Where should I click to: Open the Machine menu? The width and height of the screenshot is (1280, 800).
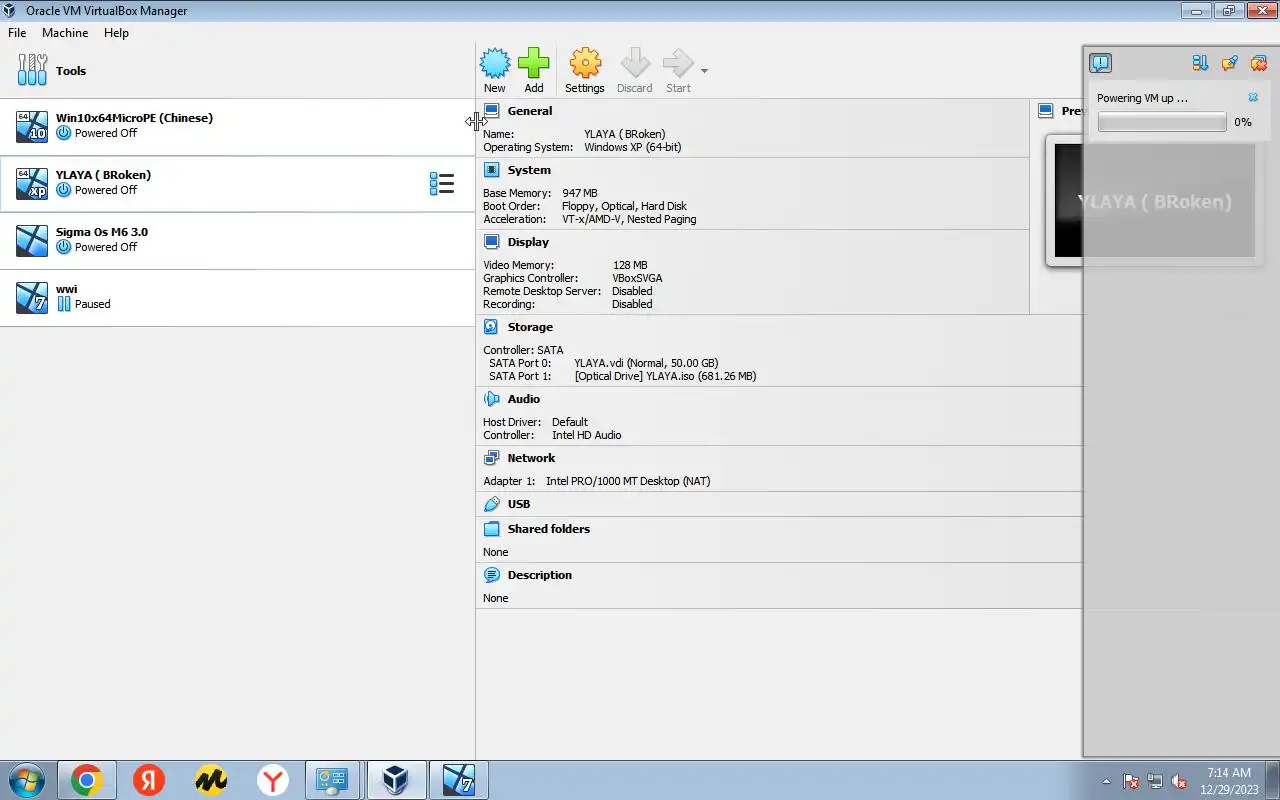65,32
